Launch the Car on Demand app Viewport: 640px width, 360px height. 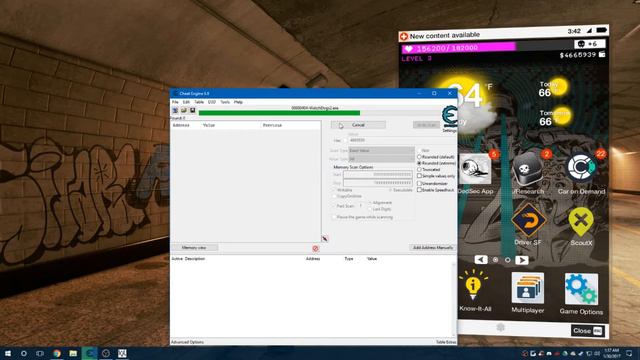[581, 167]
